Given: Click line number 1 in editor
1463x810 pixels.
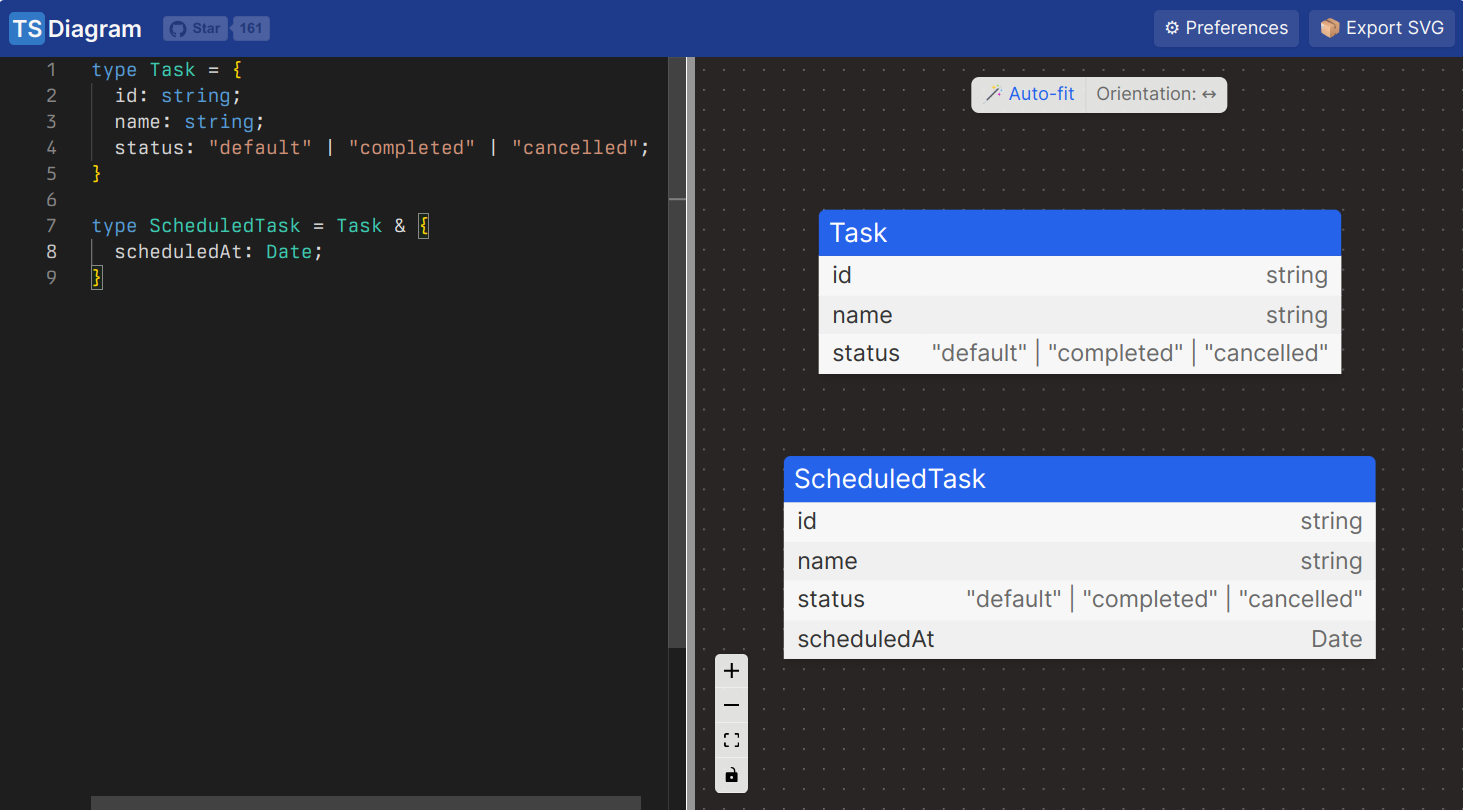Looking at the screenshot, I should coord(51,70).
